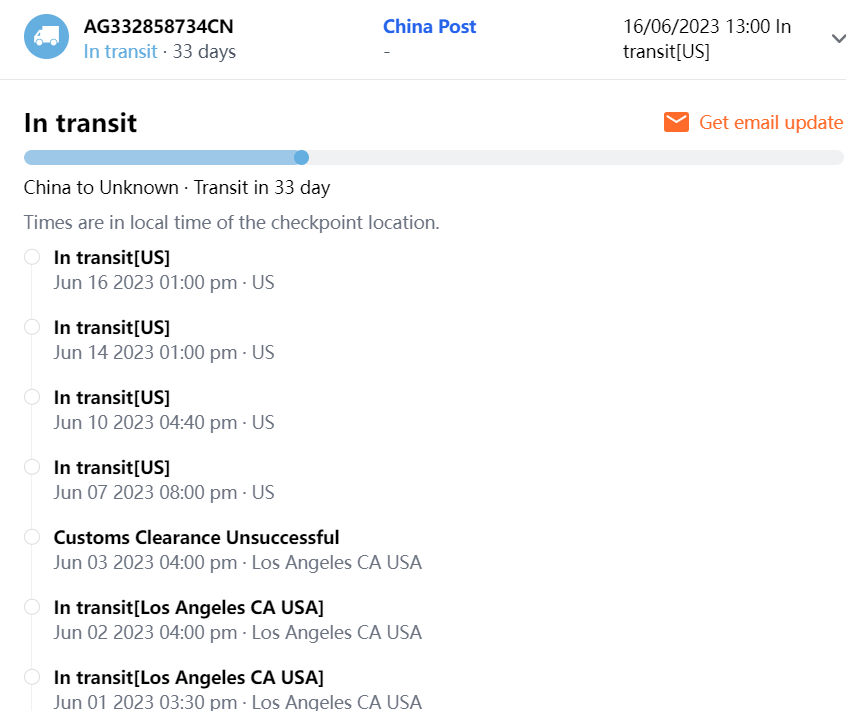This screenshot has height=711, width=846.
Task: Click the Customs Clearance Unsuccessful timeline marker
Action: click(x=32, y=537)
